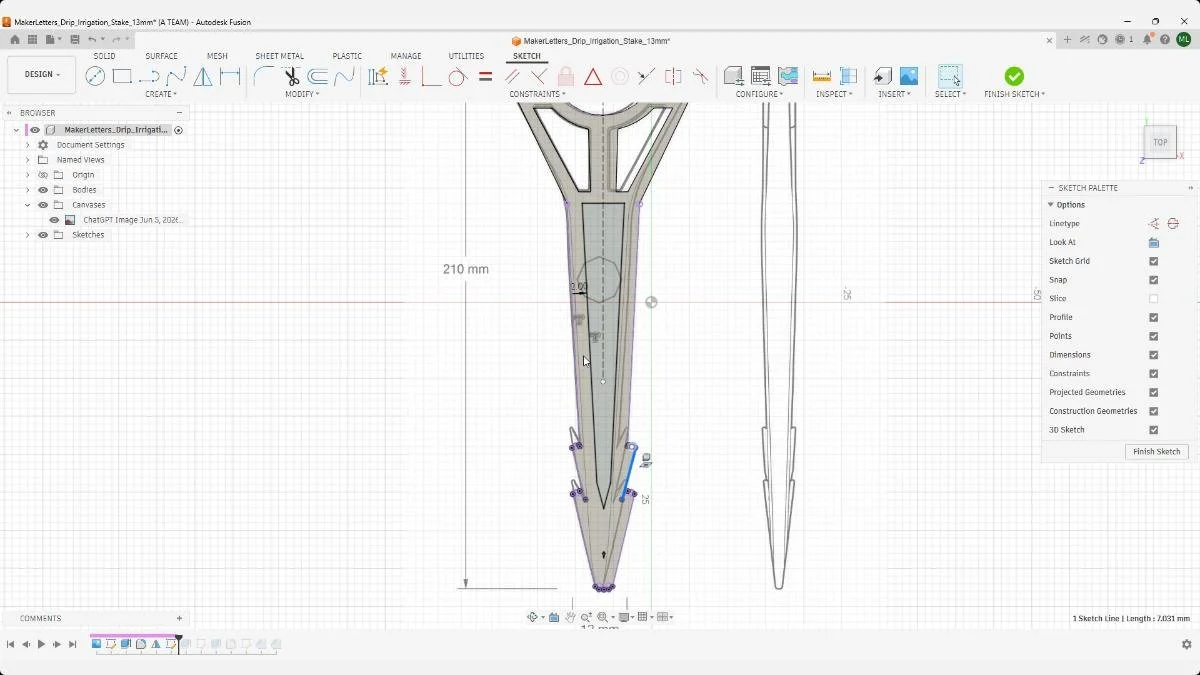Expand the Document Settings node
The image size is (1200, 675).
27,145
